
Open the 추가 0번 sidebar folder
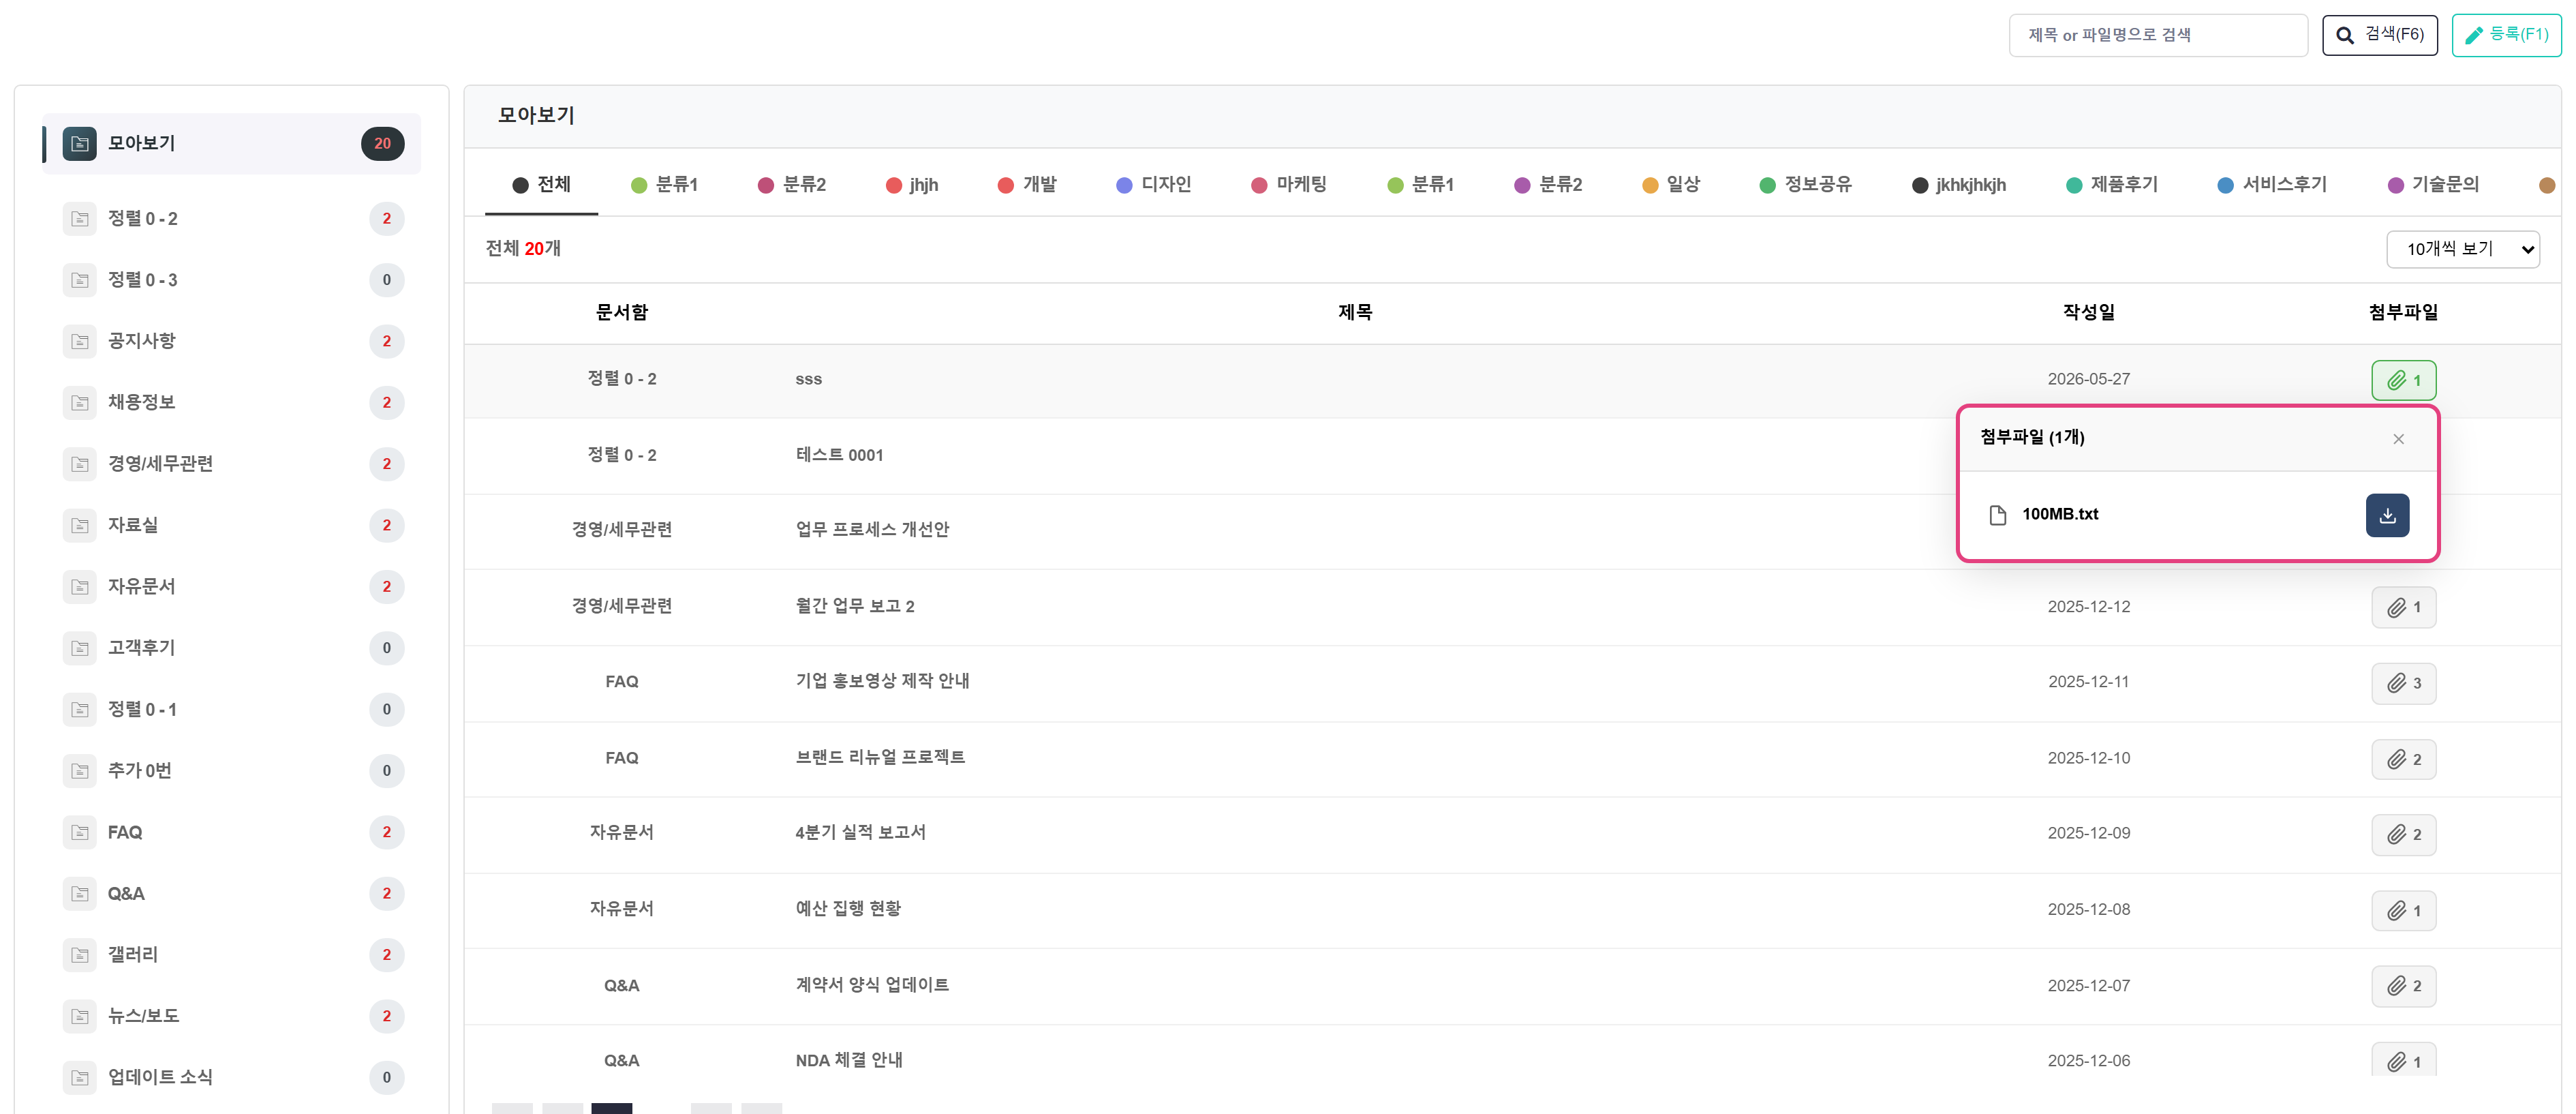pos(231,771)
